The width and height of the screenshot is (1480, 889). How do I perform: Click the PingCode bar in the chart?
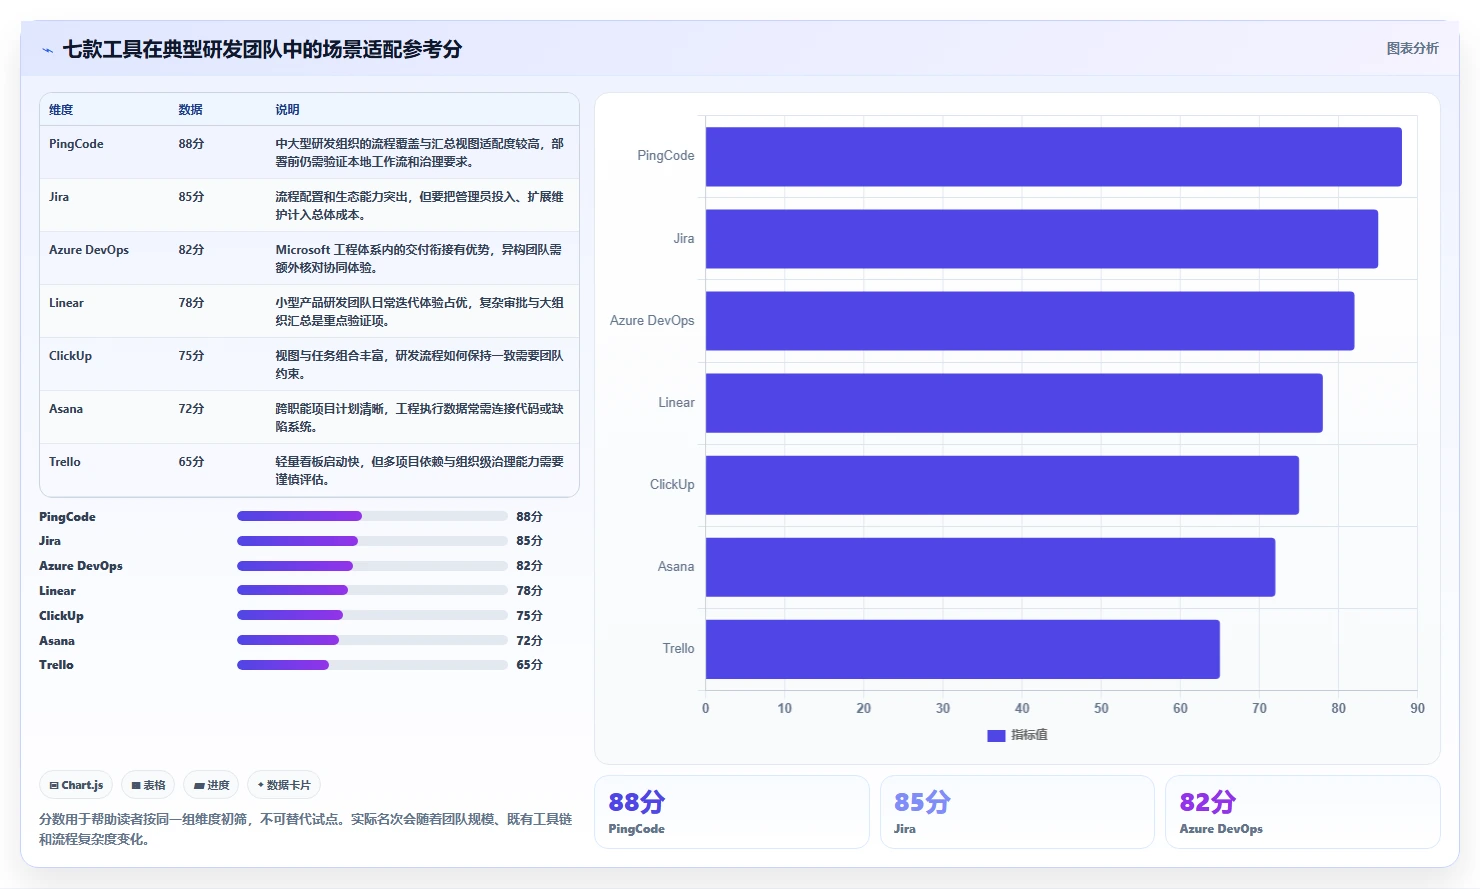tap(1053, 156)
